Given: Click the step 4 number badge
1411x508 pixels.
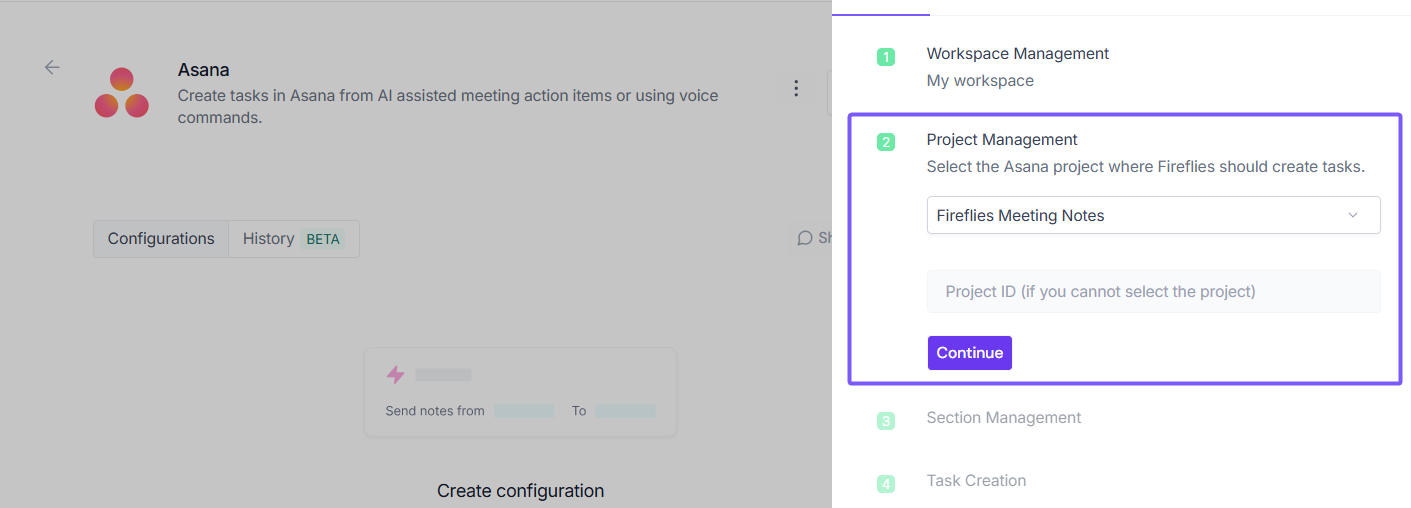Looking at the screenshot, I should [886, 484].
